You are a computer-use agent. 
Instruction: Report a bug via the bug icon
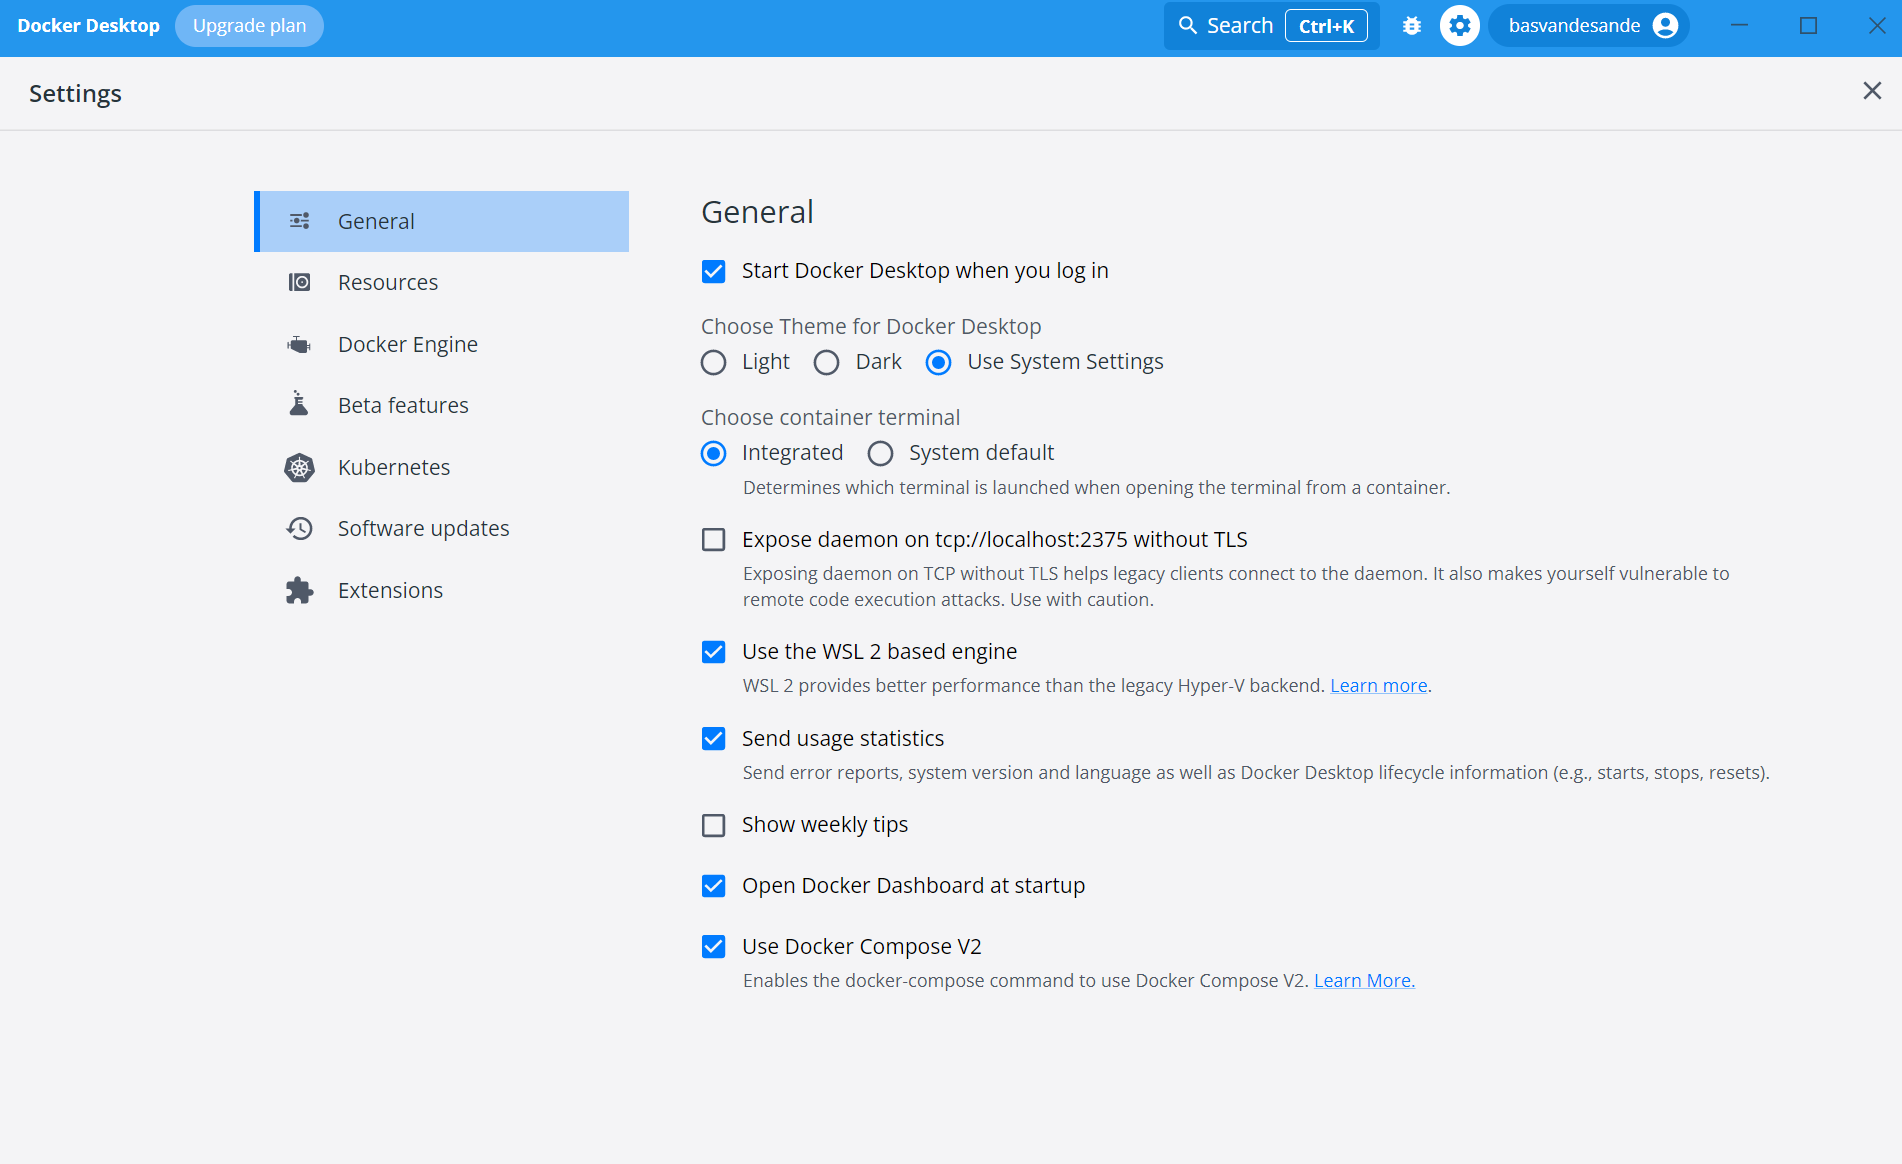[x=1412, y=25]
